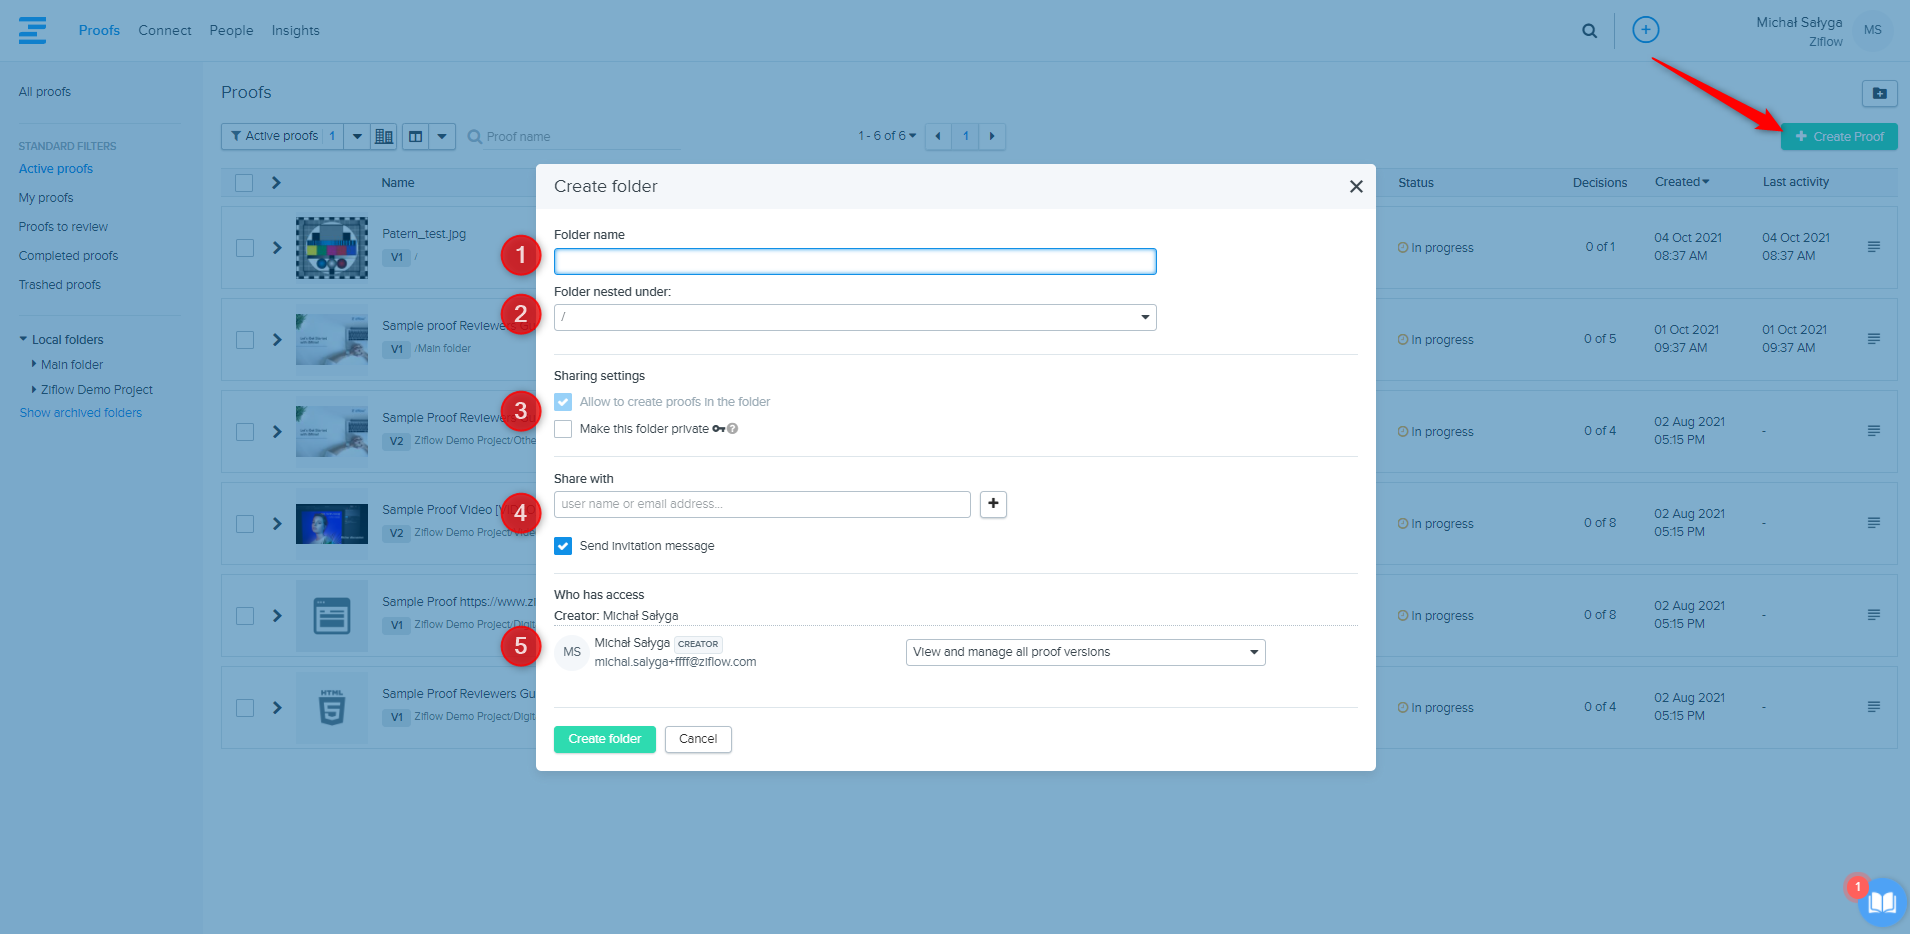Click the new folder icon above Create Proof
Image resolution: width=1910 pixels, height=934 pixels.
coord(1879,93)
